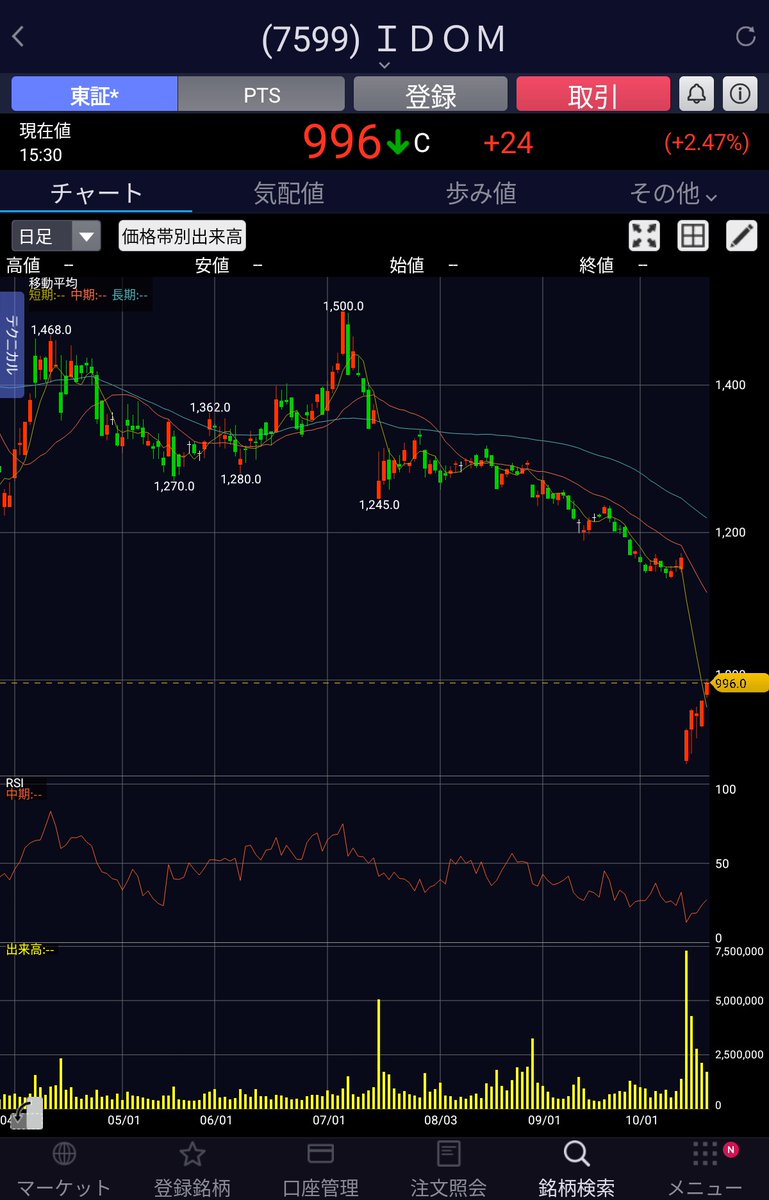Expand the その他 tab menu
The width and height of the screenshot is (769, 1200).
[x=673, y=193]
